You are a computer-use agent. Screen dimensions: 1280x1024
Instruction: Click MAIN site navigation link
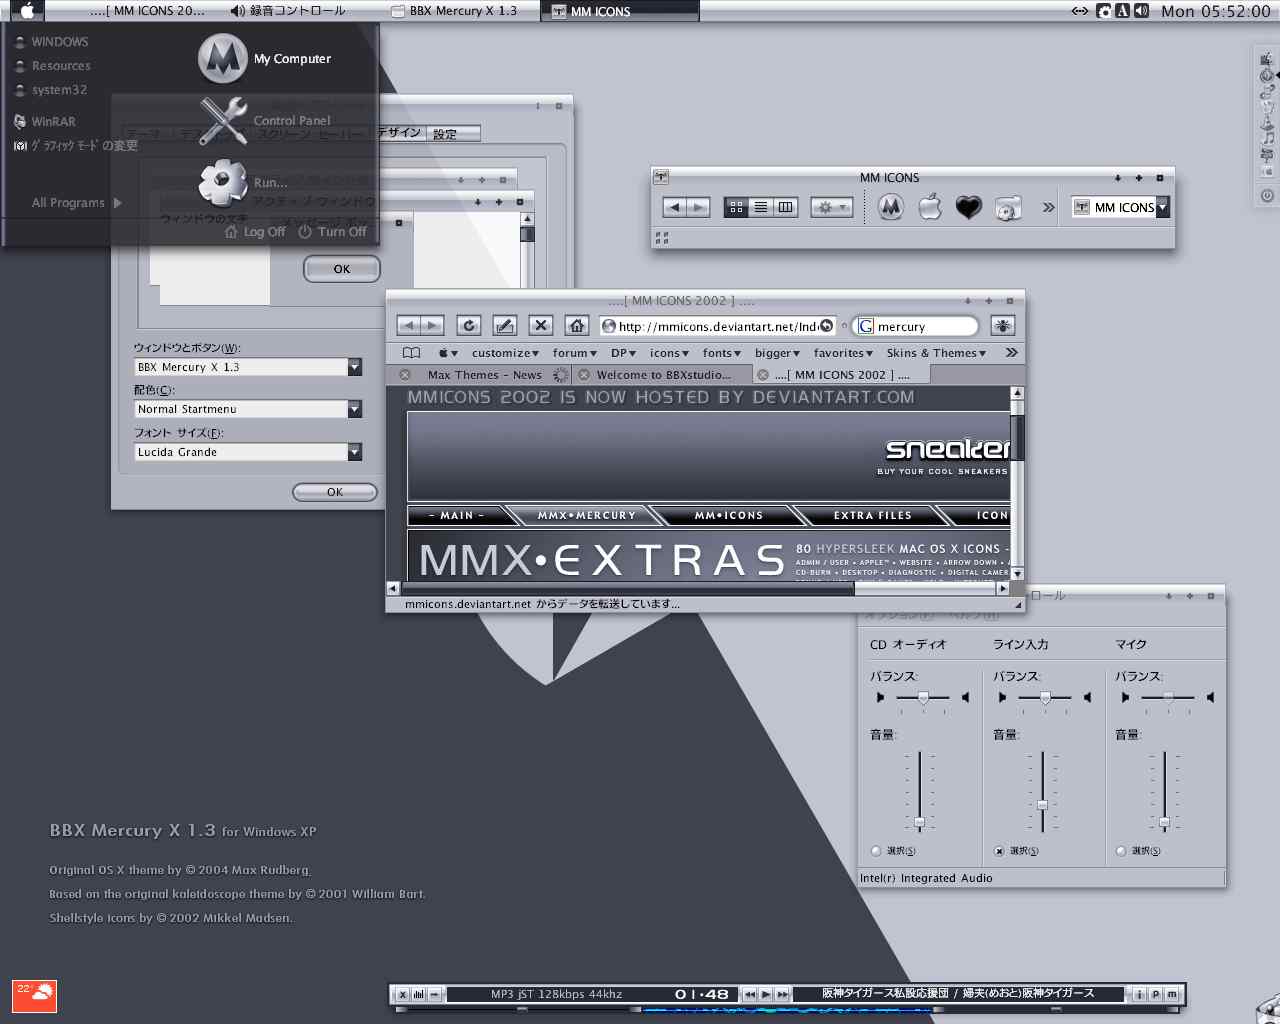pos(456,516)
